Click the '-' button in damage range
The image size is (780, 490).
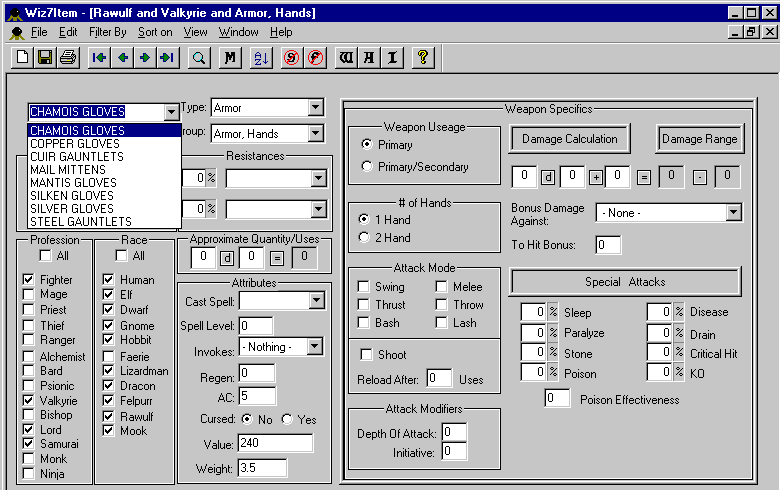700,177
